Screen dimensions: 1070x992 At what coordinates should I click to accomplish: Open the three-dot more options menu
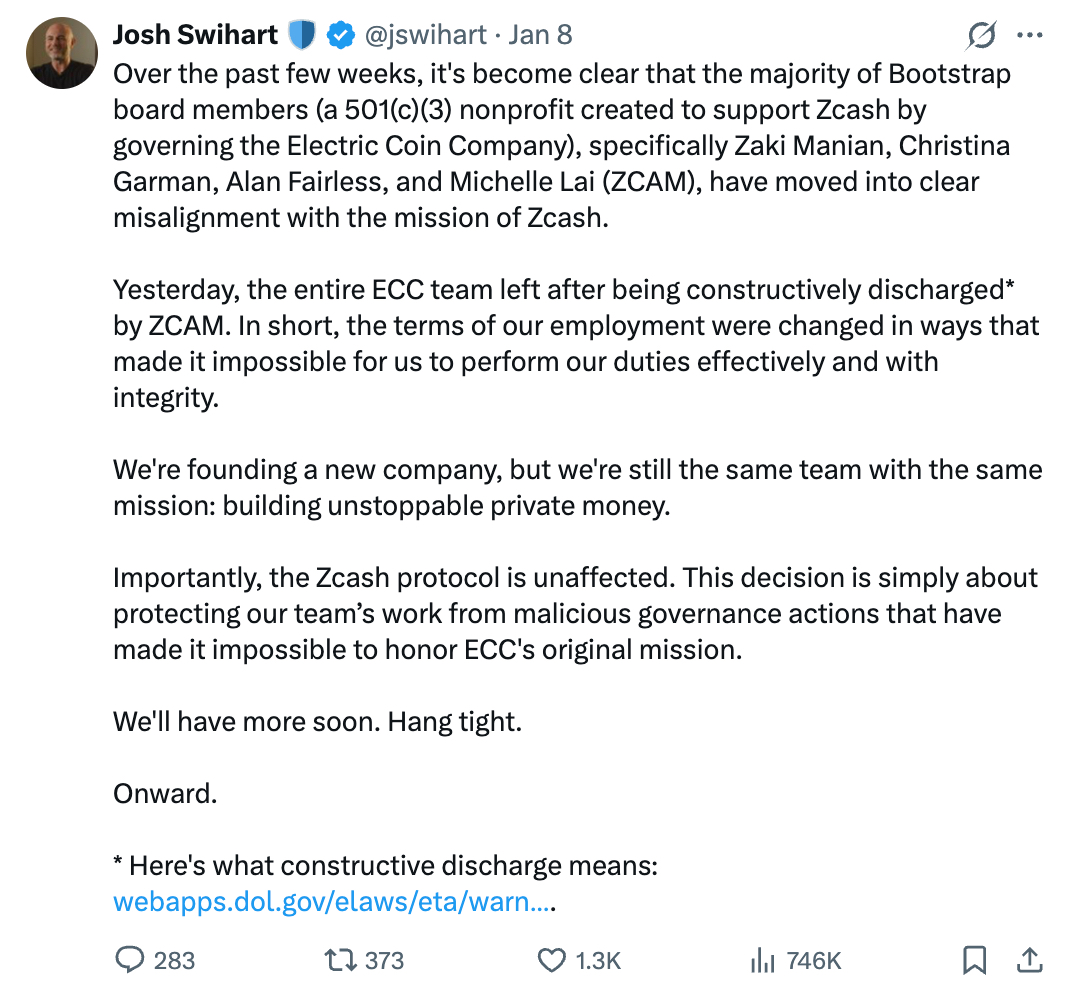pyautogui.click(x=1029, y=35)
